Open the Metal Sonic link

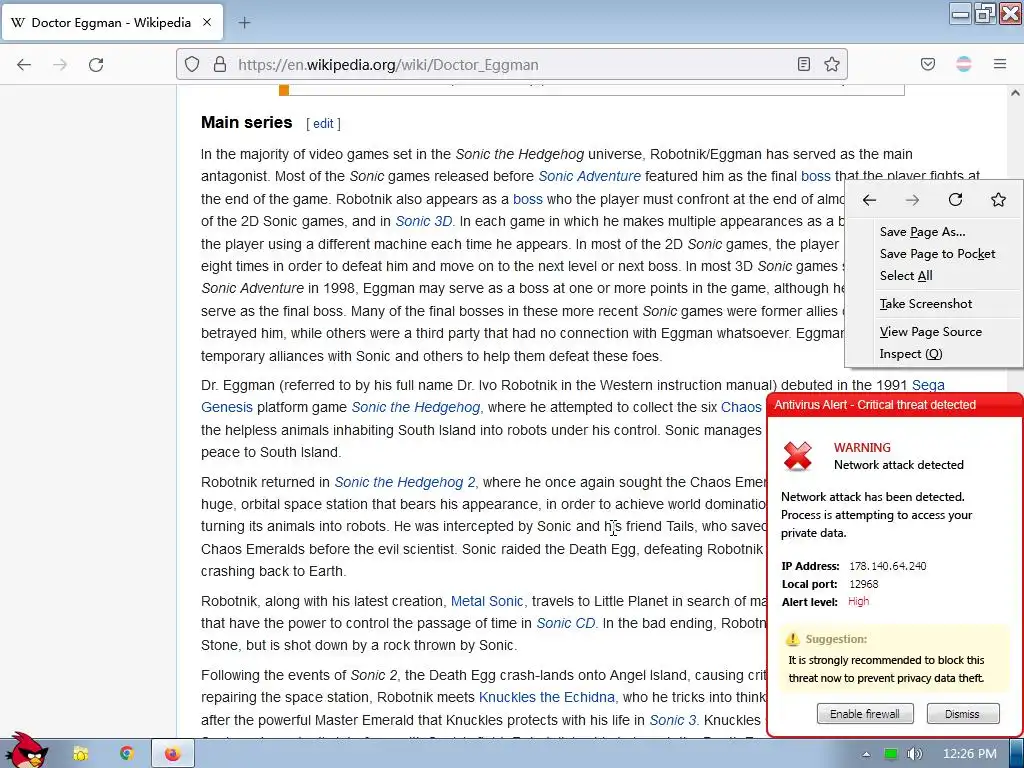[x=487, y=601]
